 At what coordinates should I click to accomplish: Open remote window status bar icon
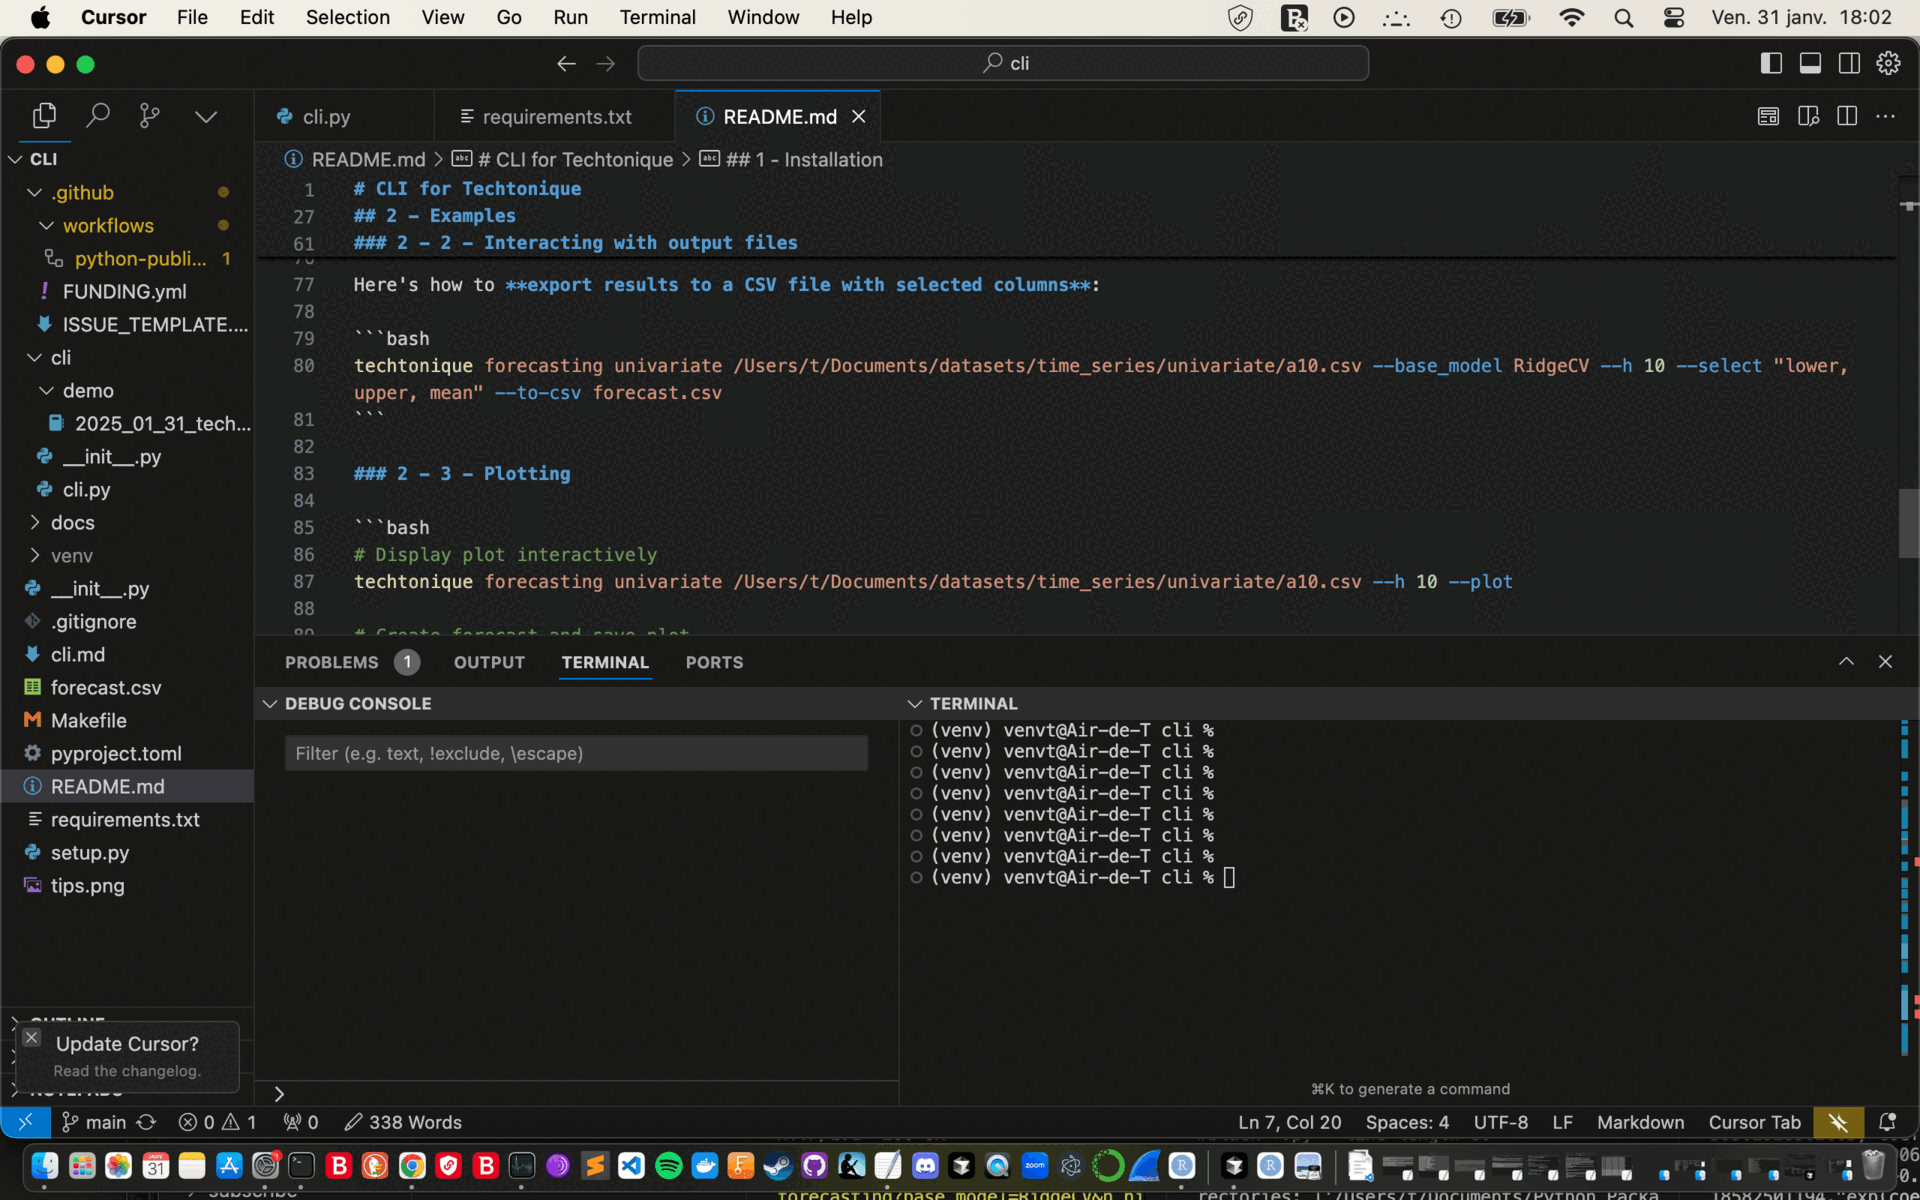26,1122
